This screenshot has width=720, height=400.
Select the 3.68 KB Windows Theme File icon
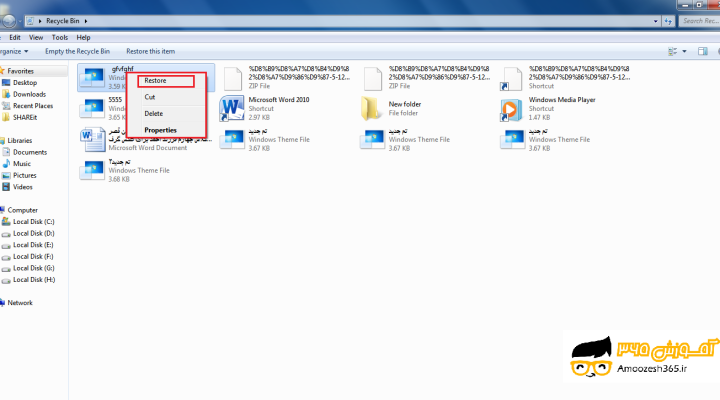click(x=92, y=171)
